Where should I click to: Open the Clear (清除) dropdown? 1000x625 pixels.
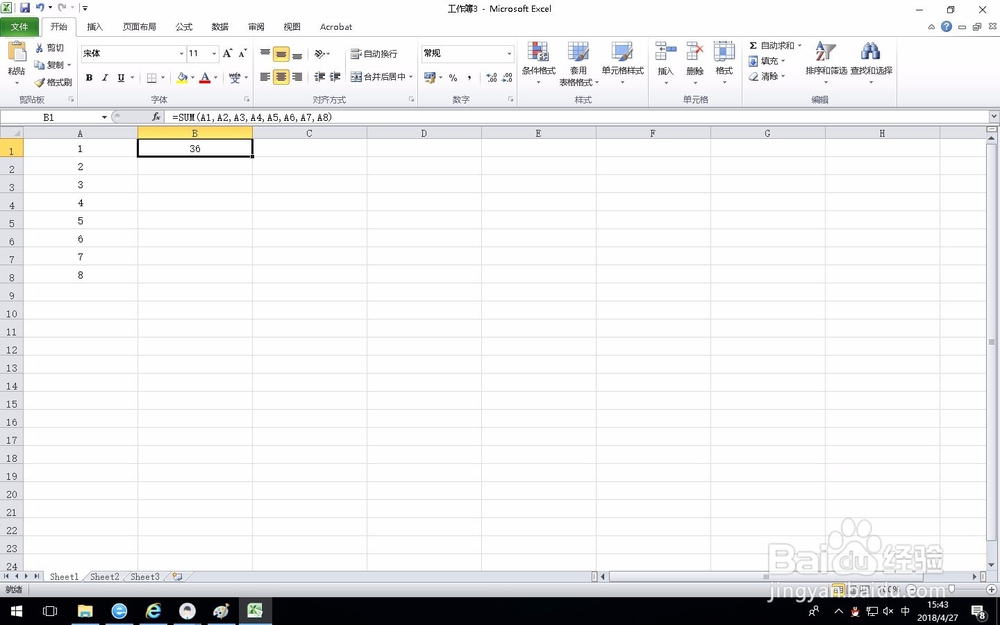coord(767,77)
